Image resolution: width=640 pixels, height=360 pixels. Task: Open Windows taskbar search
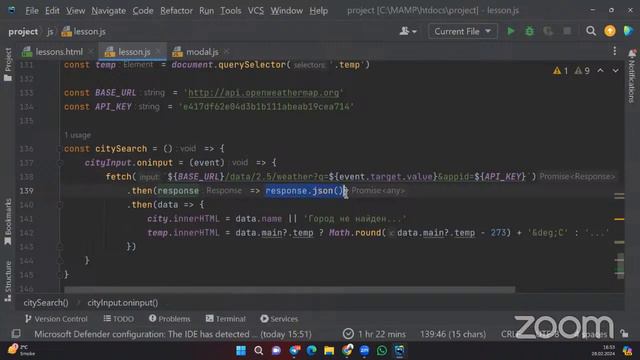tap(258, 351)
